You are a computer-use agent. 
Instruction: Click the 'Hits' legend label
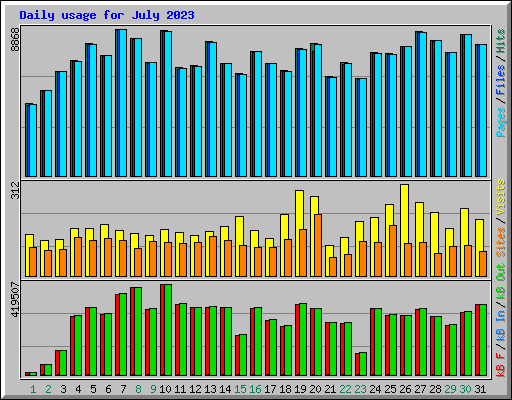coord(500,41)
